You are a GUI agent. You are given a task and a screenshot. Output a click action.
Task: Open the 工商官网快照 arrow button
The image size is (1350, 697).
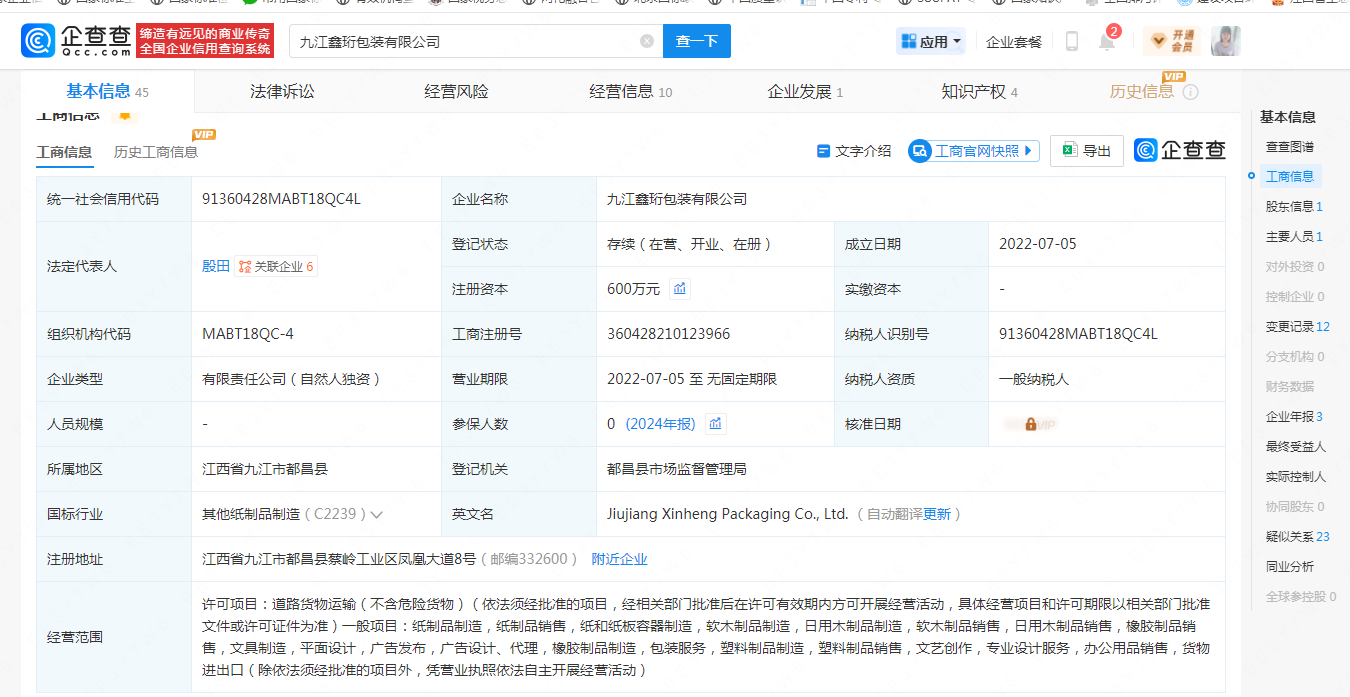pos(1027,151)
